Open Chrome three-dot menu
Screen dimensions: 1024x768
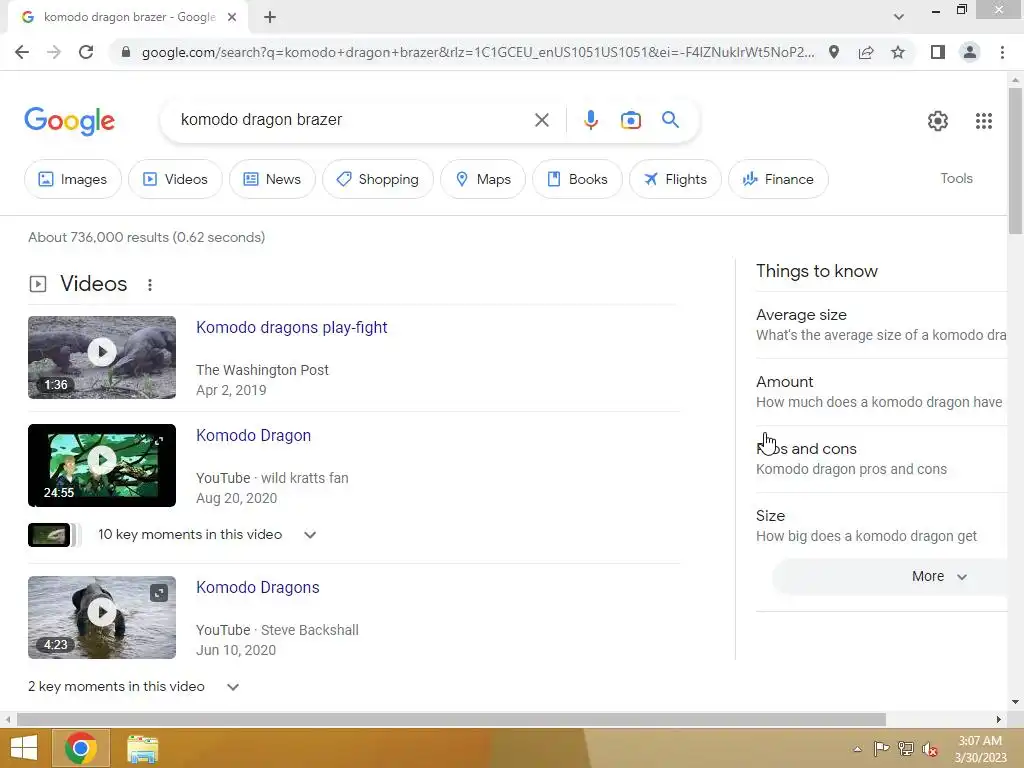(x=1002, y=52)
